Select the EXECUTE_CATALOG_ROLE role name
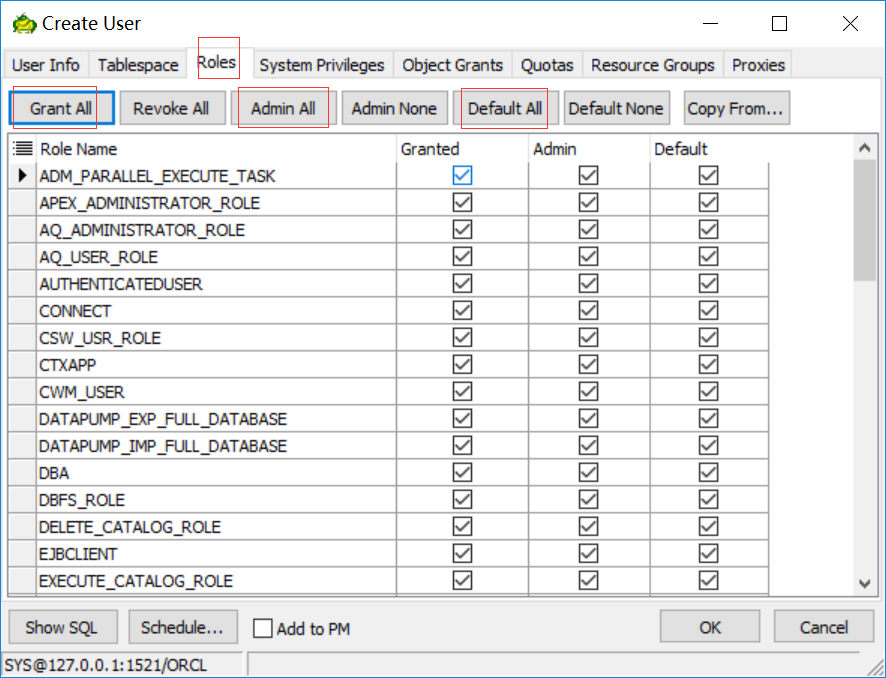 pyautogui.click(x=136, y=582)
